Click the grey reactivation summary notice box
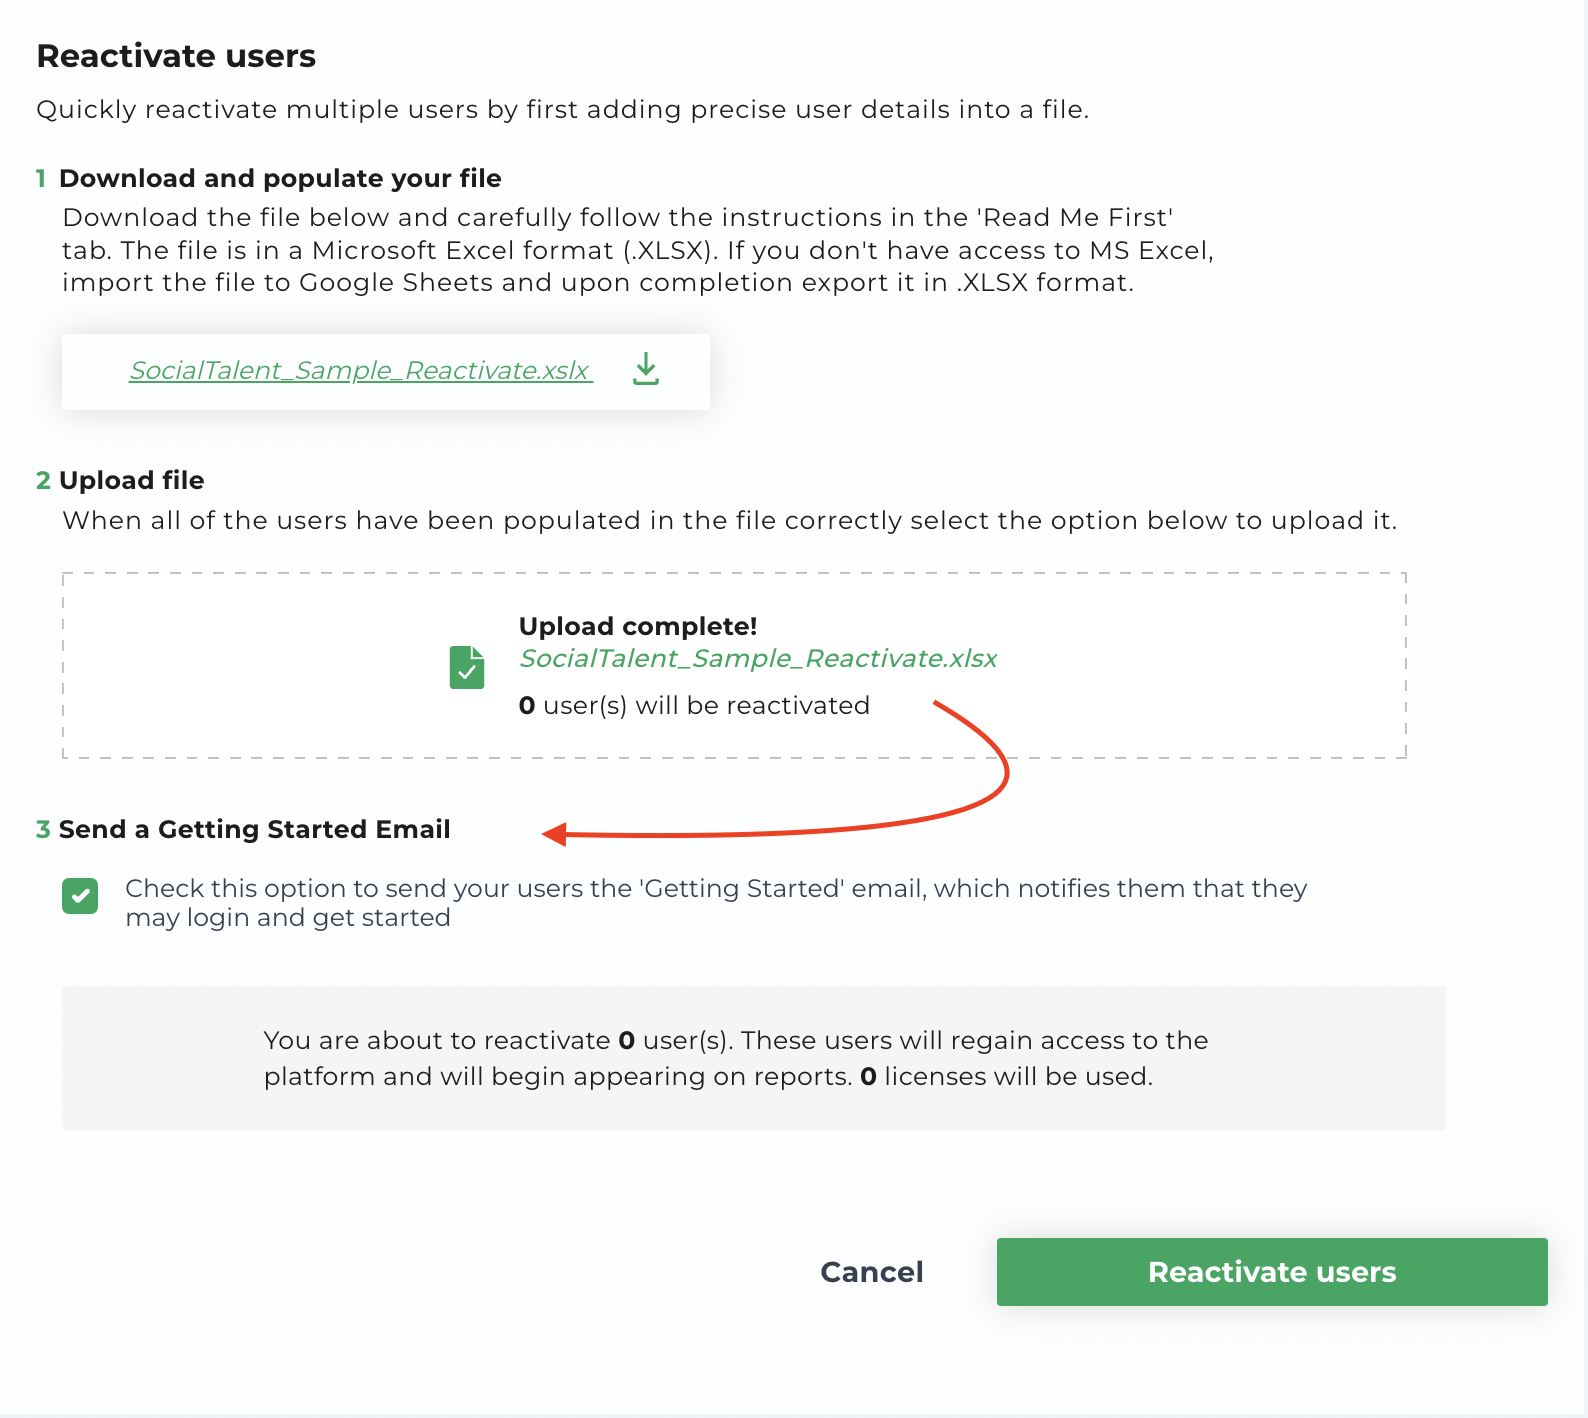 coord(754,1058)
